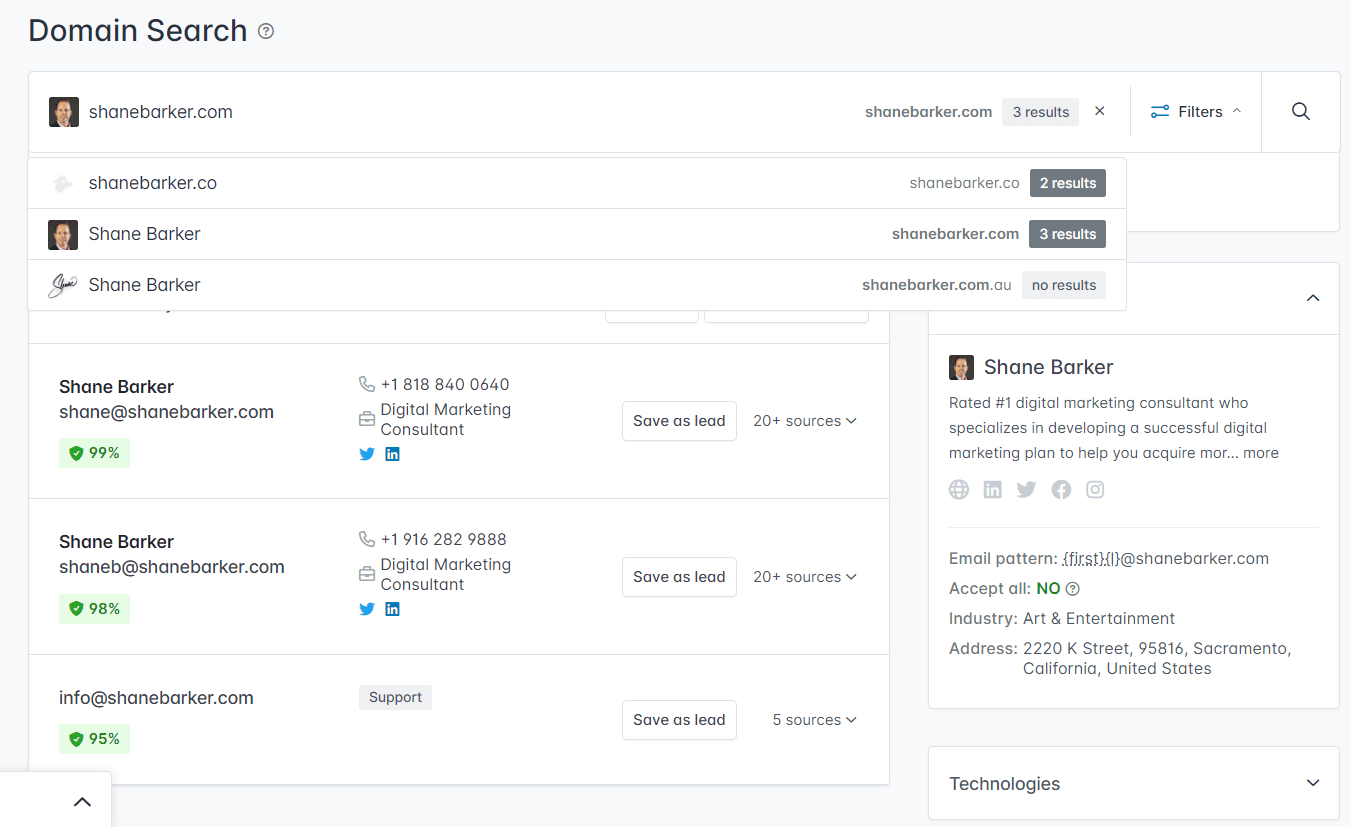This screenshot has width=1351, height=827.
Task: Click the briefcase icon in second contact row
Action: [367, 574]
